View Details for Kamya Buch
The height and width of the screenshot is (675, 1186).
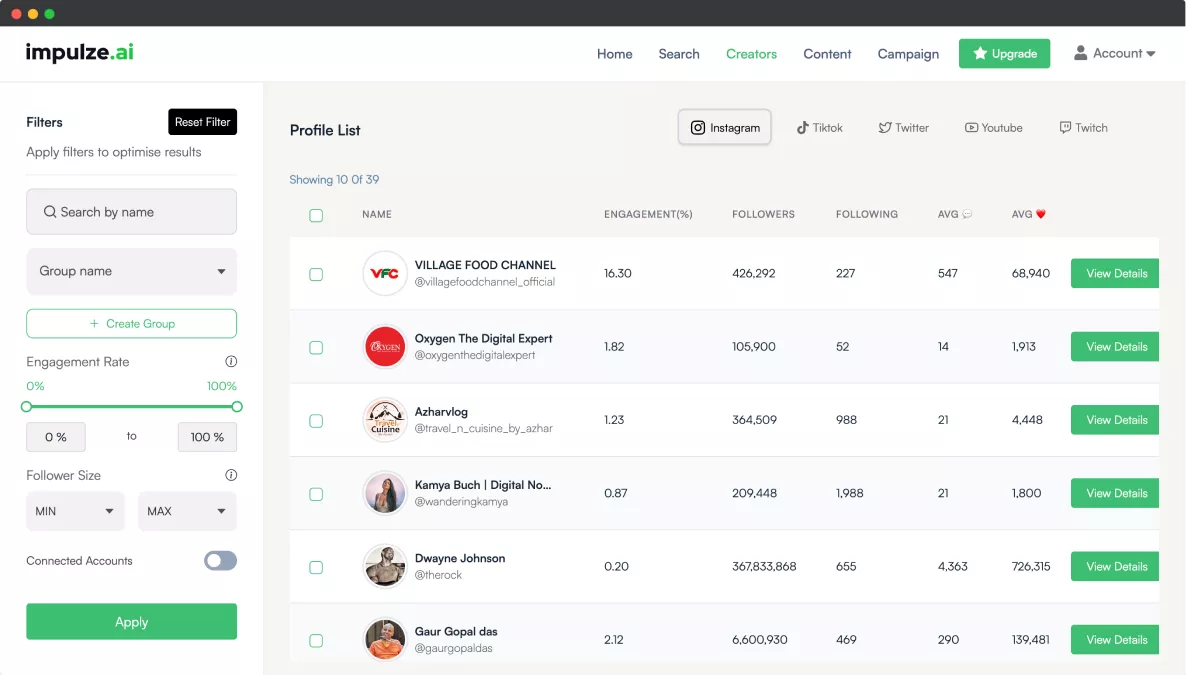coord(1115,494)
